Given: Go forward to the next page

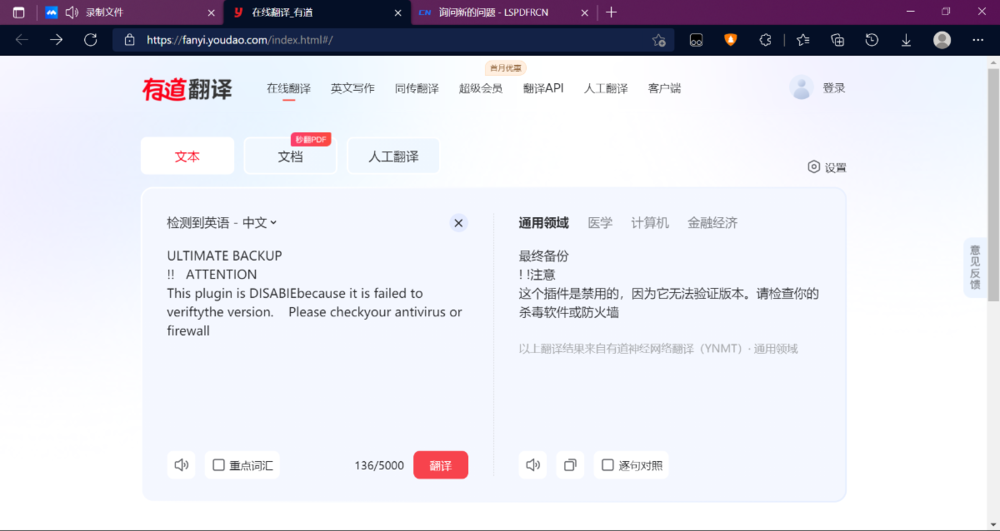Looking at the screenshot, I should click(56, 40).
